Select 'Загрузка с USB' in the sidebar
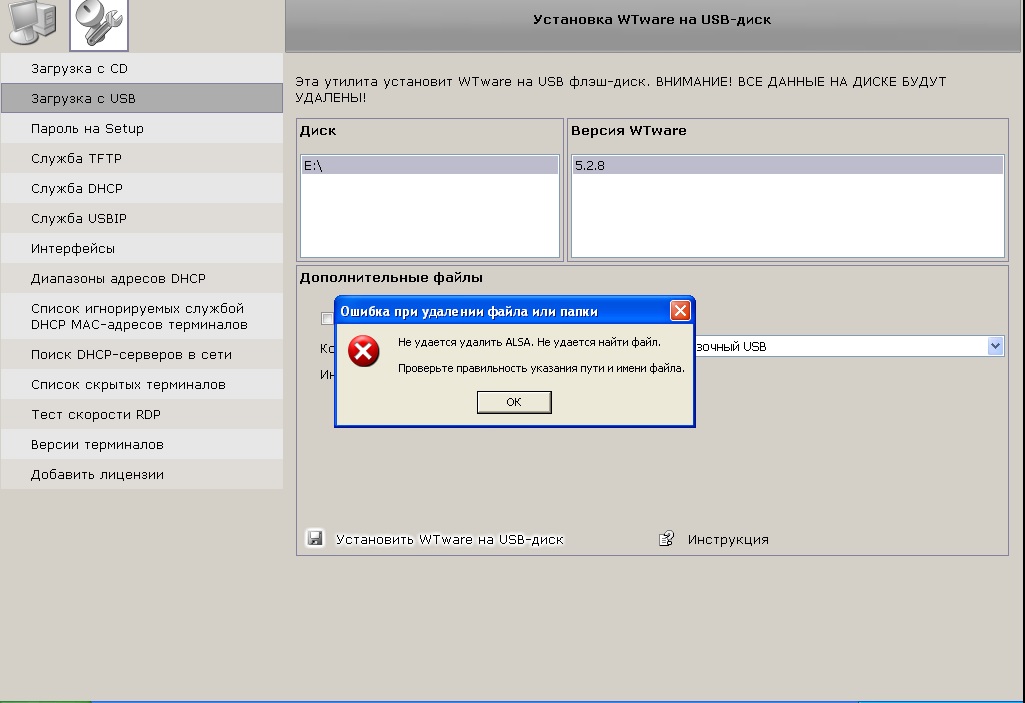The image size is (1025, 703). pyautogui.click(x=83, y=99)
